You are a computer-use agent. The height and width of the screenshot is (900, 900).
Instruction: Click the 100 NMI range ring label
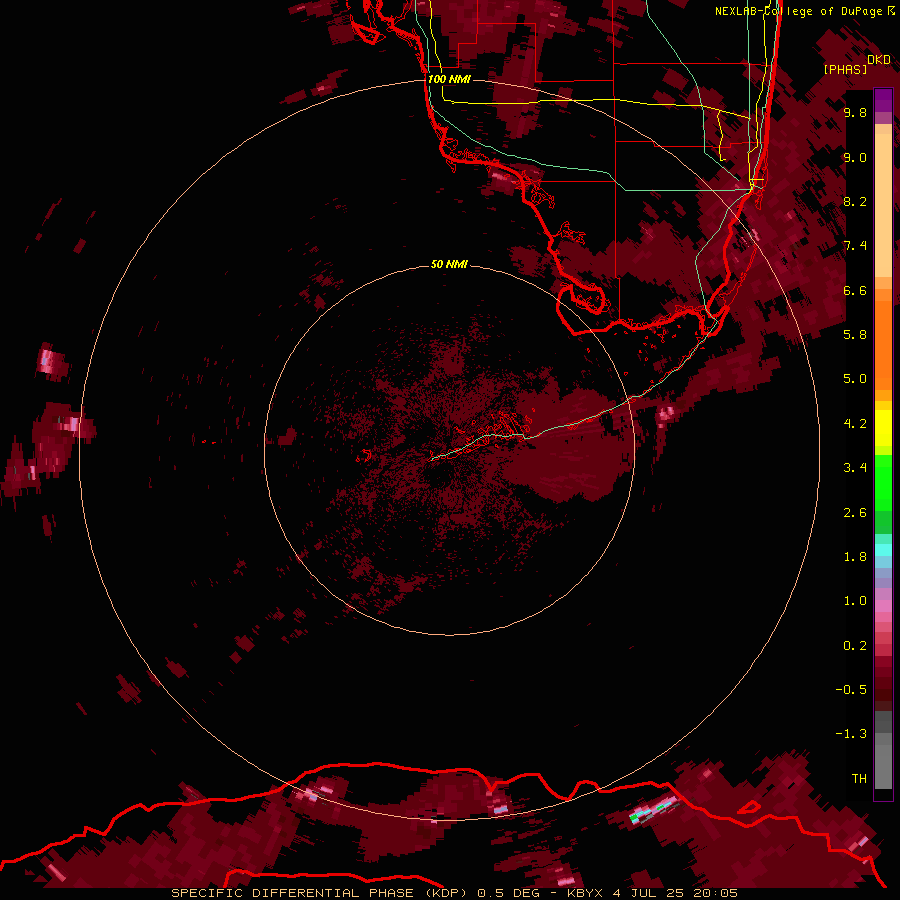coord(449,79)
